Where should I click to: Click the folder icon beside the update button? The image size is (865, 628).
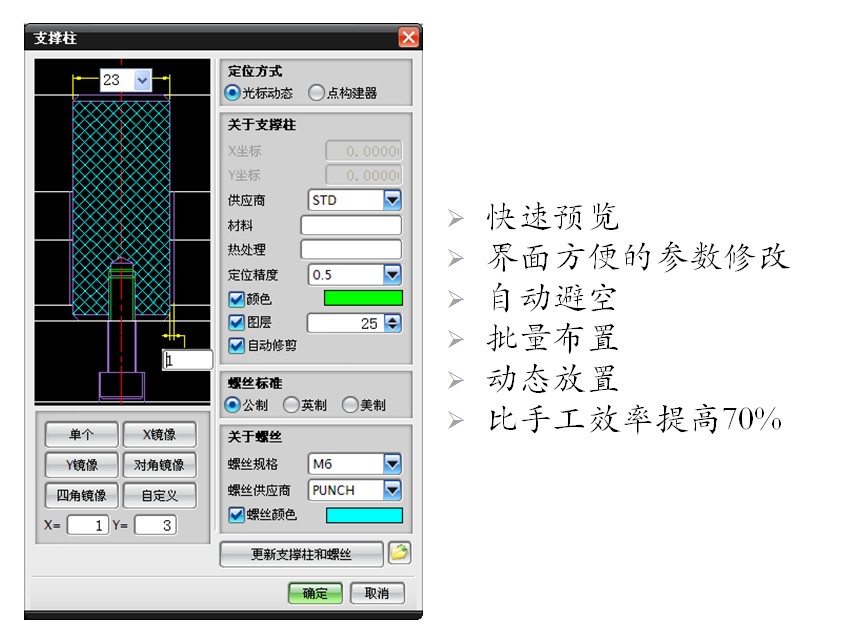399,553
